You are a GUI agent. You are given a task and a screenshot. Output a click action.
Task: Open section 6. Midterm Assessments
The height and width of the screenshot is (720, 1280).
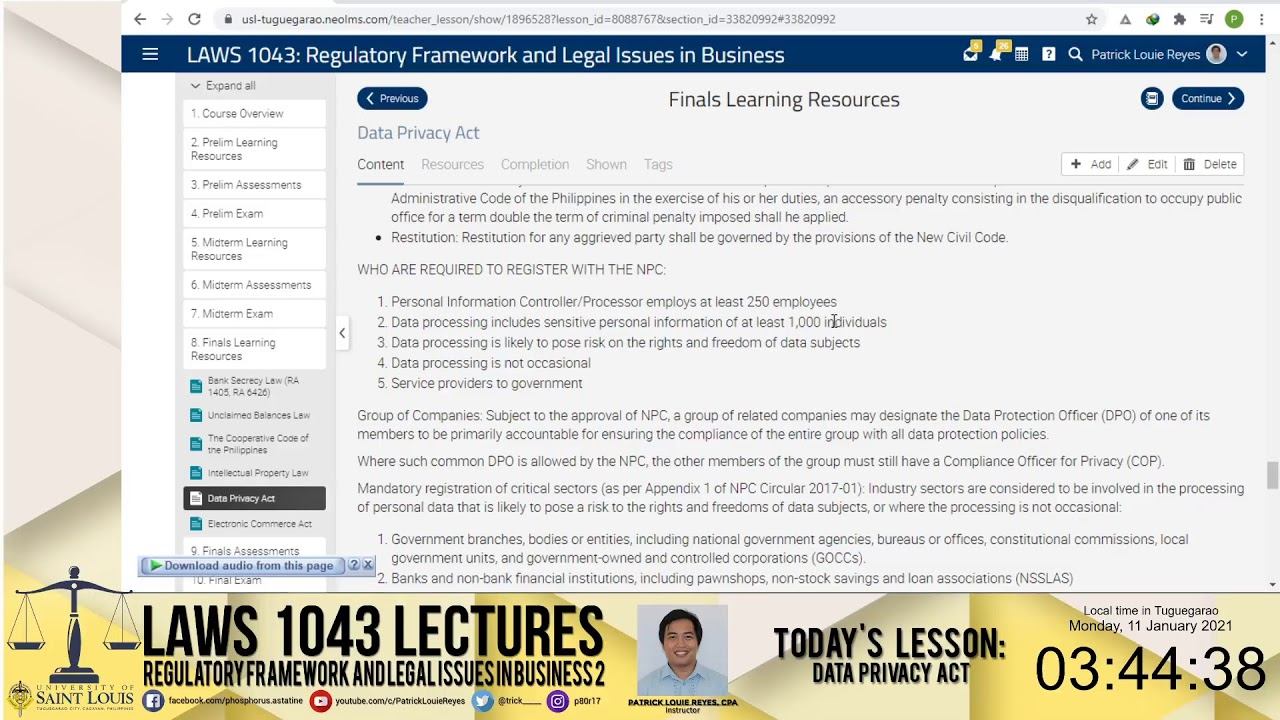(254, 285)
